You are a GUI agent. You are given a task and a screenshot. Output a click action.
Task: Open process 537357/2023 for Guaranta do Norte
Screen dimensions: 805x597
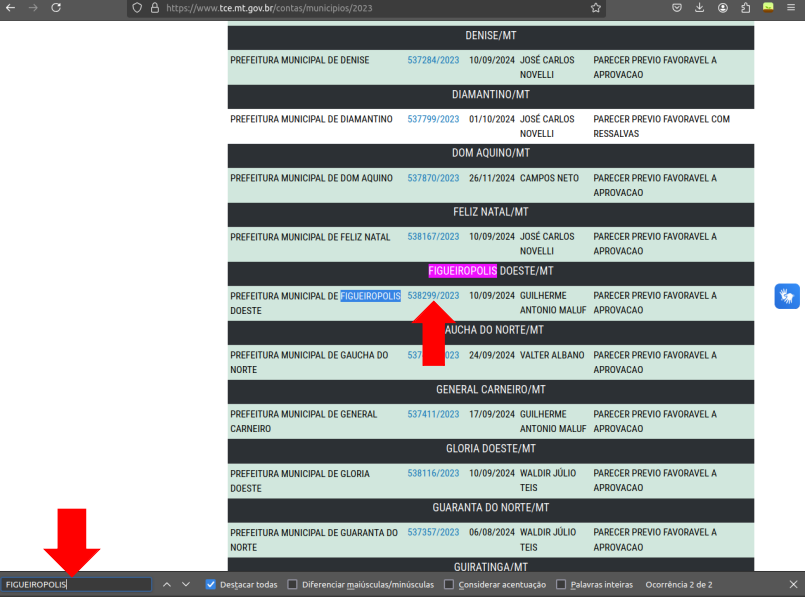[x=433, y=532]
